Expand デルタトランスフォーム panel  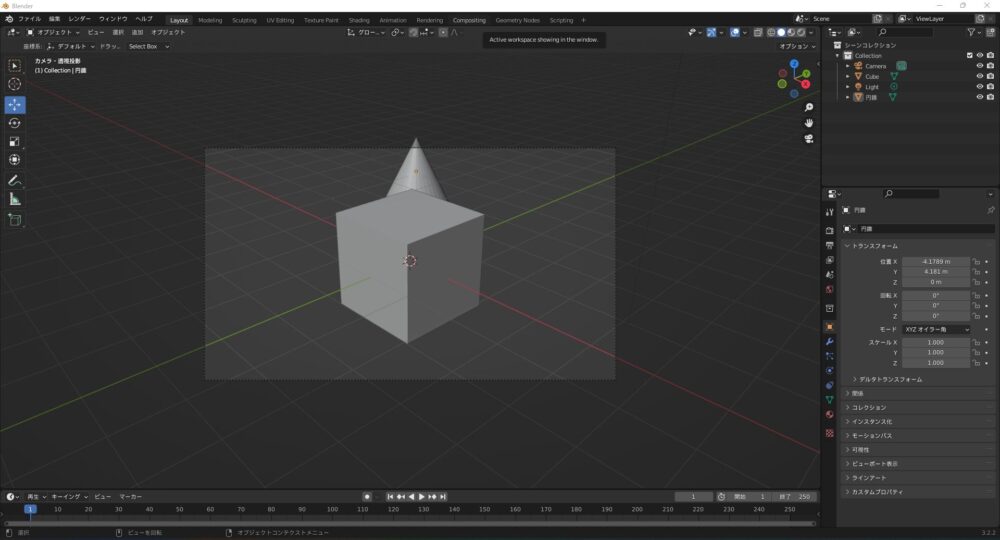click(890, 379)
